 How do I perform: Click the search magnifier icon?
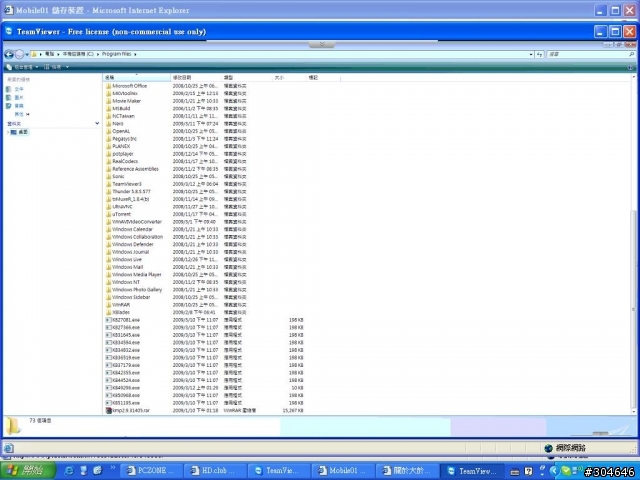point(631,54)
